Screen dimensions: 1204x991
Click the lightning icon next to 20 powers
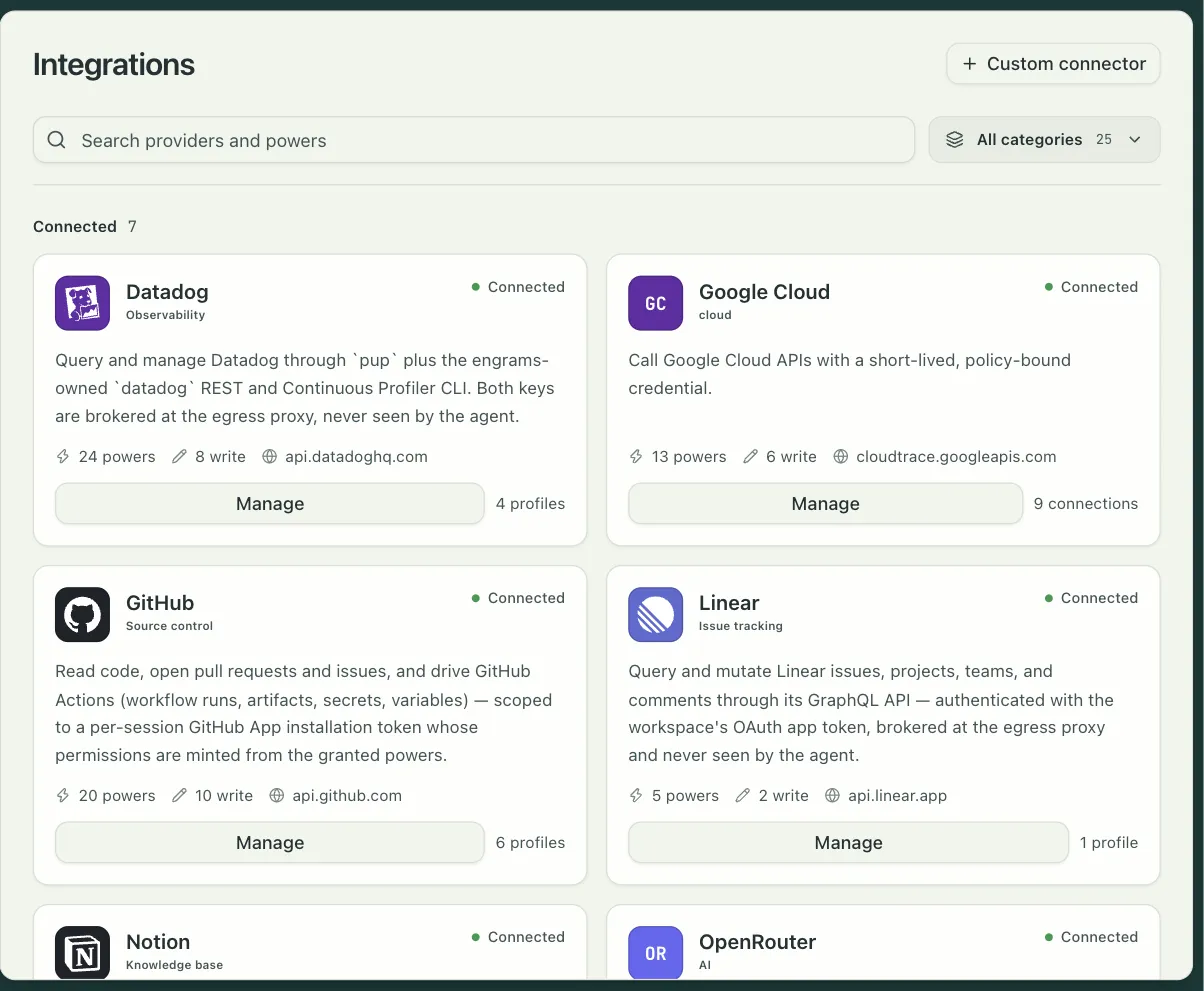tap(63, 796)
